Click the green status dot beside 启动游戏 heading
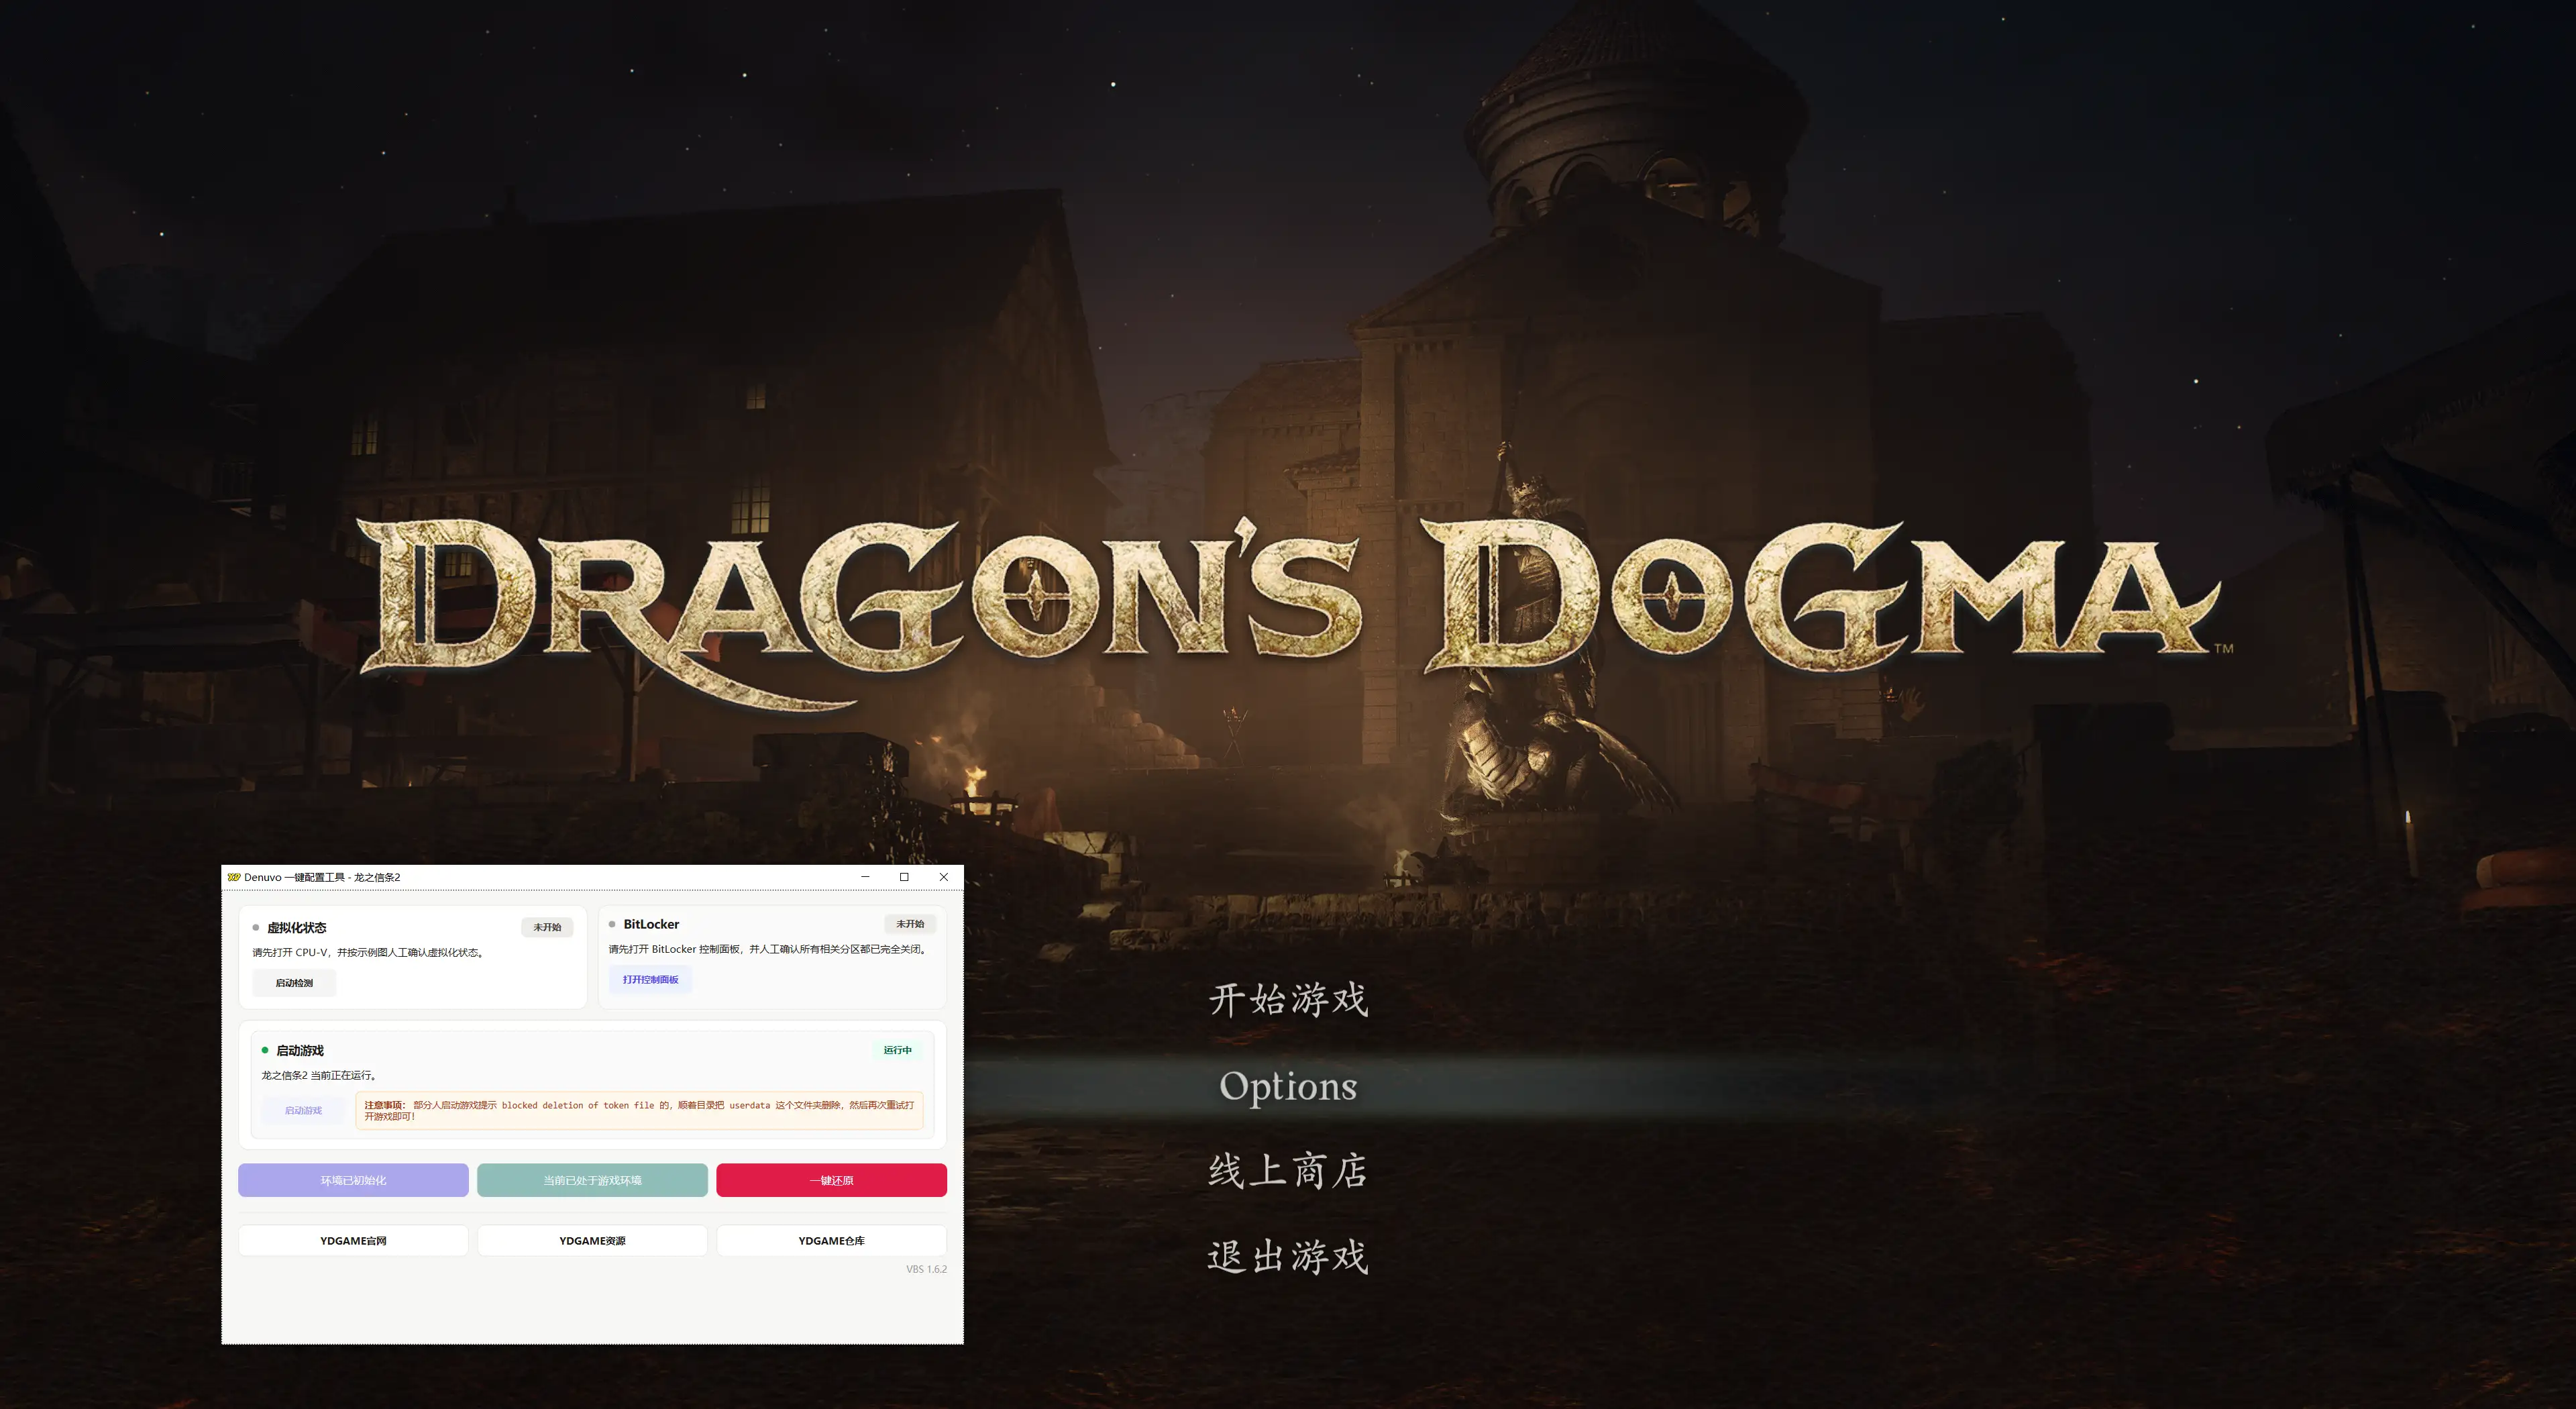 tap(265, 1050)
